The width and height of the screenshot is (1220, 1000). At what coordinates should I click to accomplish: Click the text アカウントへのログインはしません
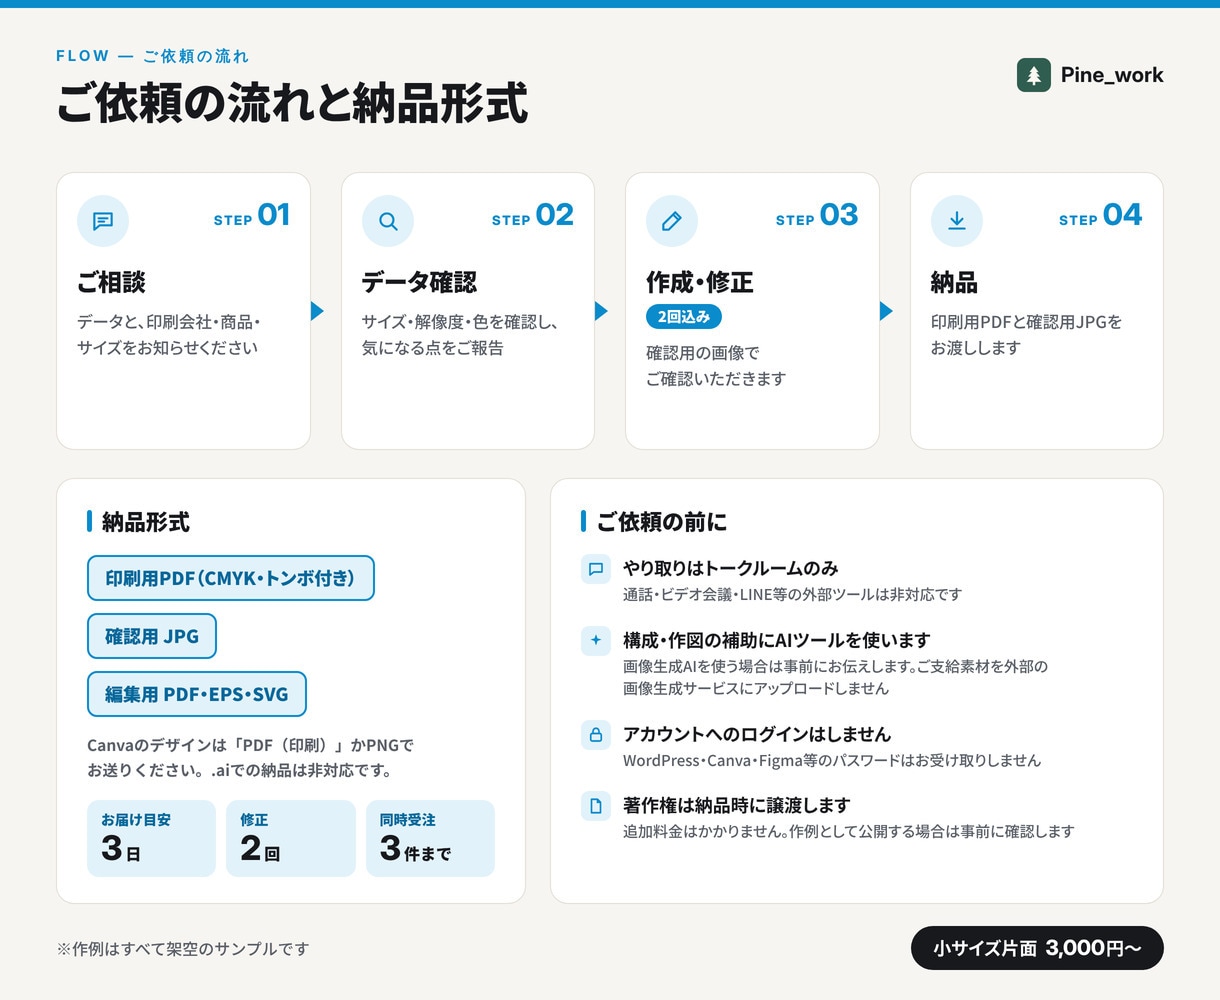(x=757, y=734)
